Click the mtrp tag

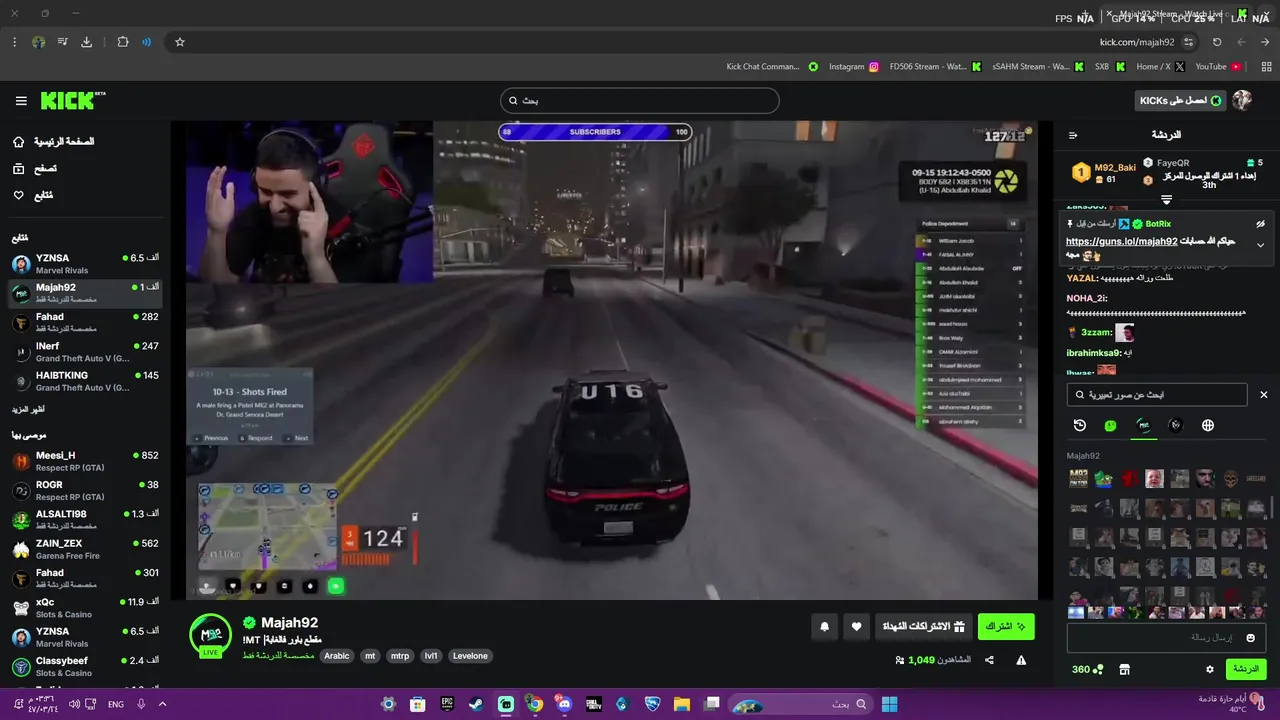(x=400, y=656)
